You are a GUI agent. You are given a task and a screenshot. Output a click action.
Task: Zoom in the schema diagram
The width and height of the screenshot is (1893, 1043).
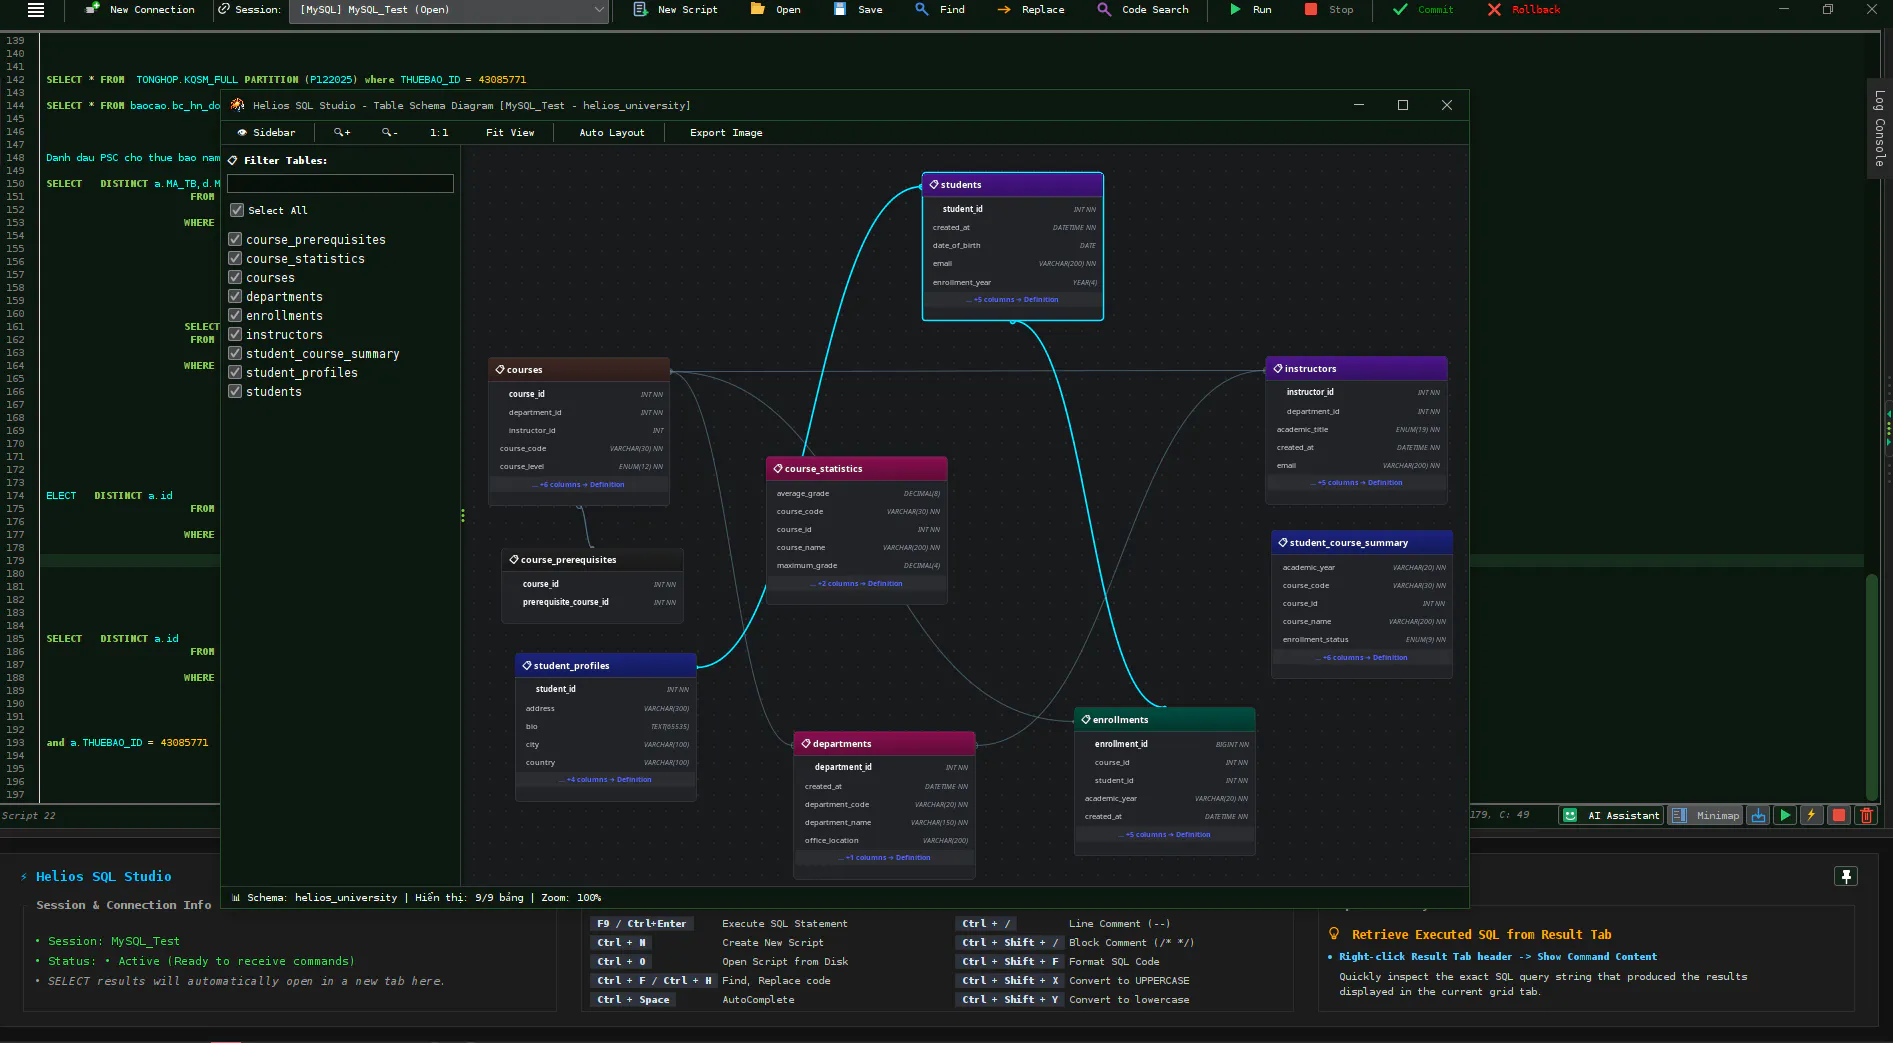[342, 132]
